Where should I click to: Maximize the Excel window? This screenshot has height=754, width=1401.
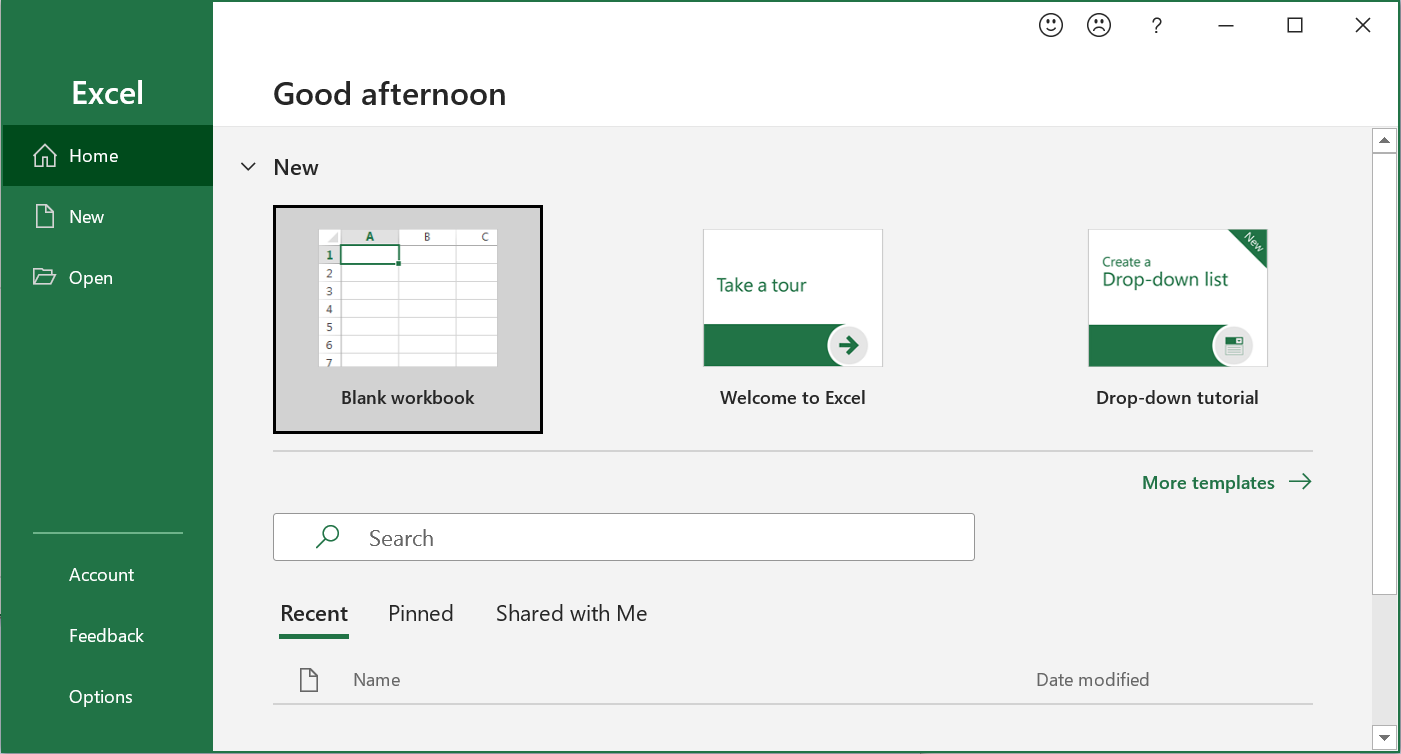[1295, 26]
